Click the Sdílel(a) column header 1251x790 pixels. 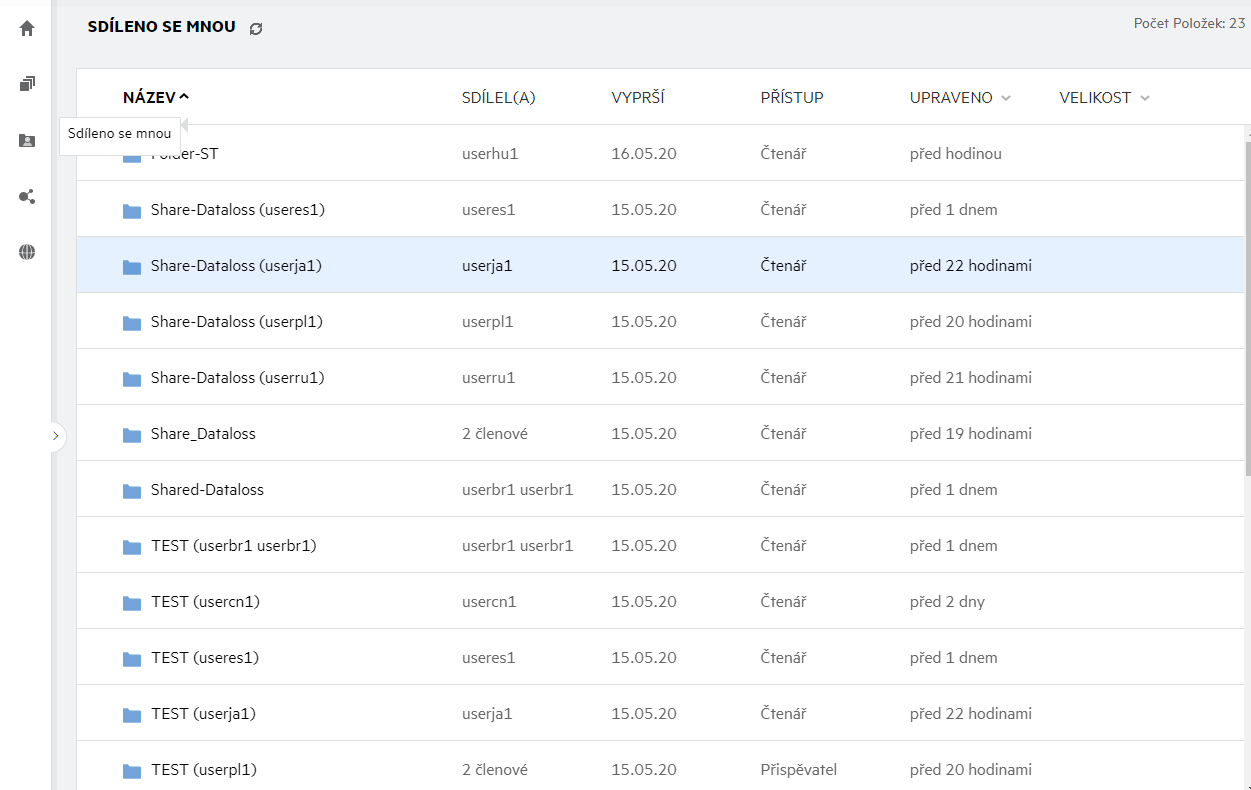click(498, 98)
